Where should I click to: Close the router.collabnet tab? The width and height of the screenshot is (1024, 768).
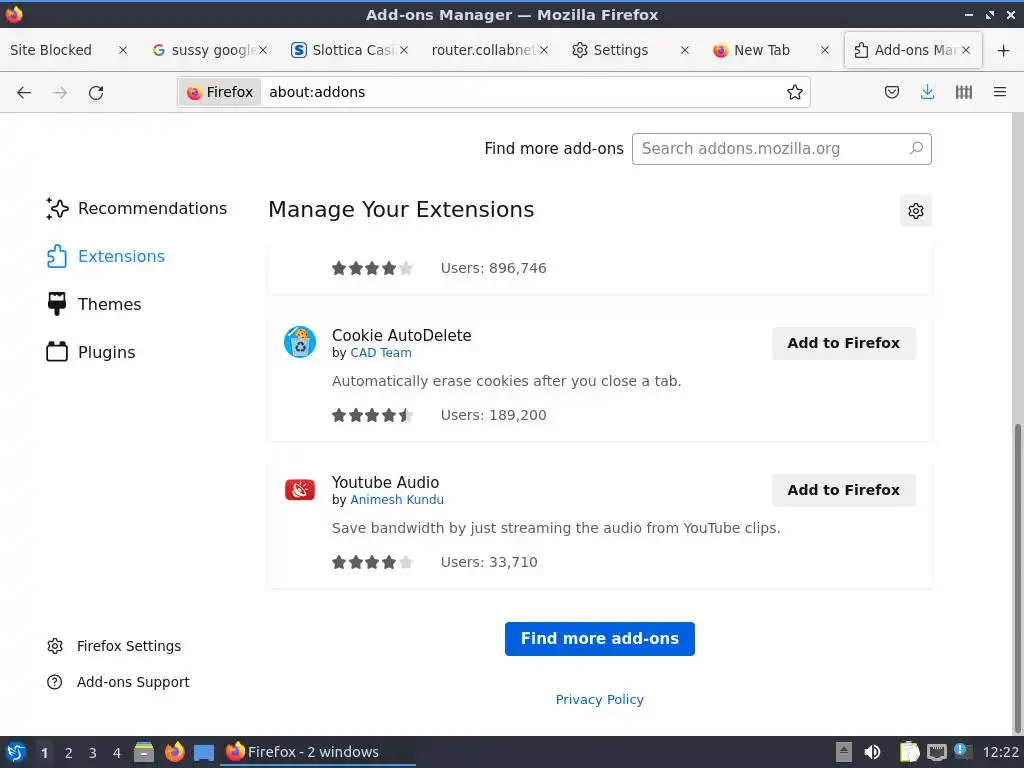pyautogui.click(x=543, y=50)
